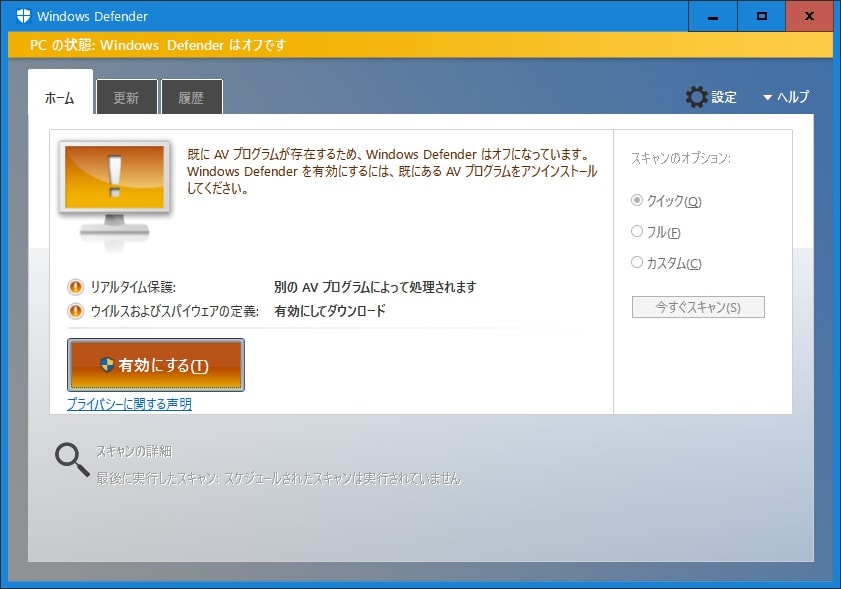The width and height of the screenshot is (841, 589).
Task: Click the Windows Defender title bar text
Action: click(92, 16)
